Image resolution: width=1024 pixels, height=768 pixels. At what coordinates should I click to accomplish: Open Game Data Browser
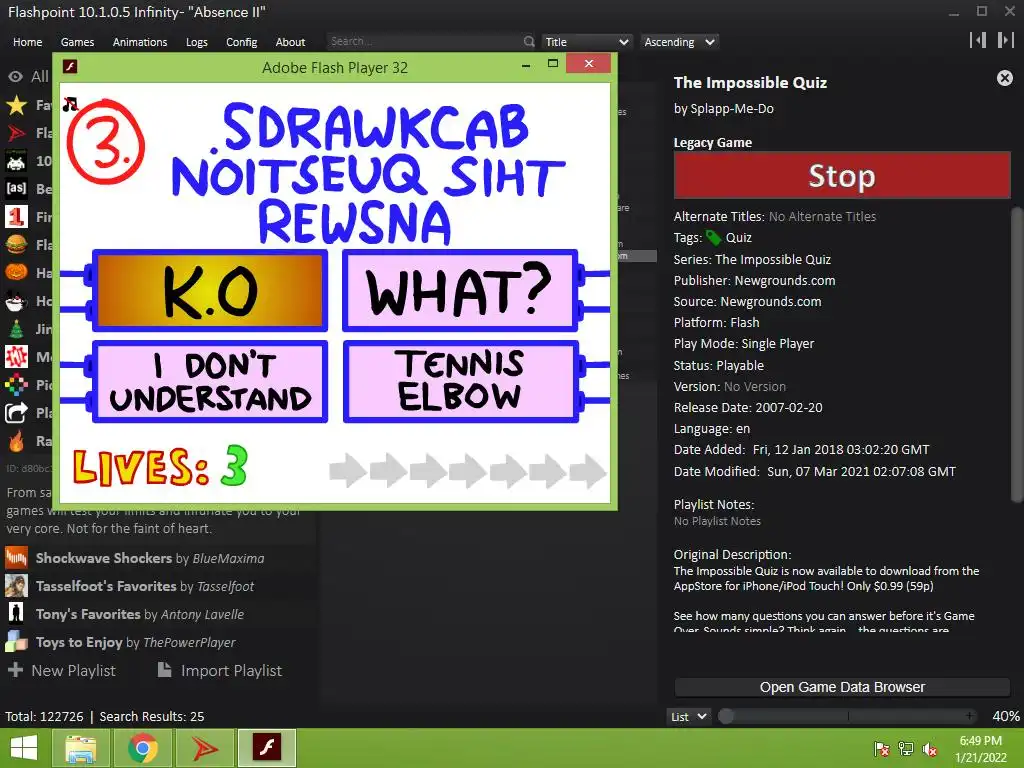[842, 687]
